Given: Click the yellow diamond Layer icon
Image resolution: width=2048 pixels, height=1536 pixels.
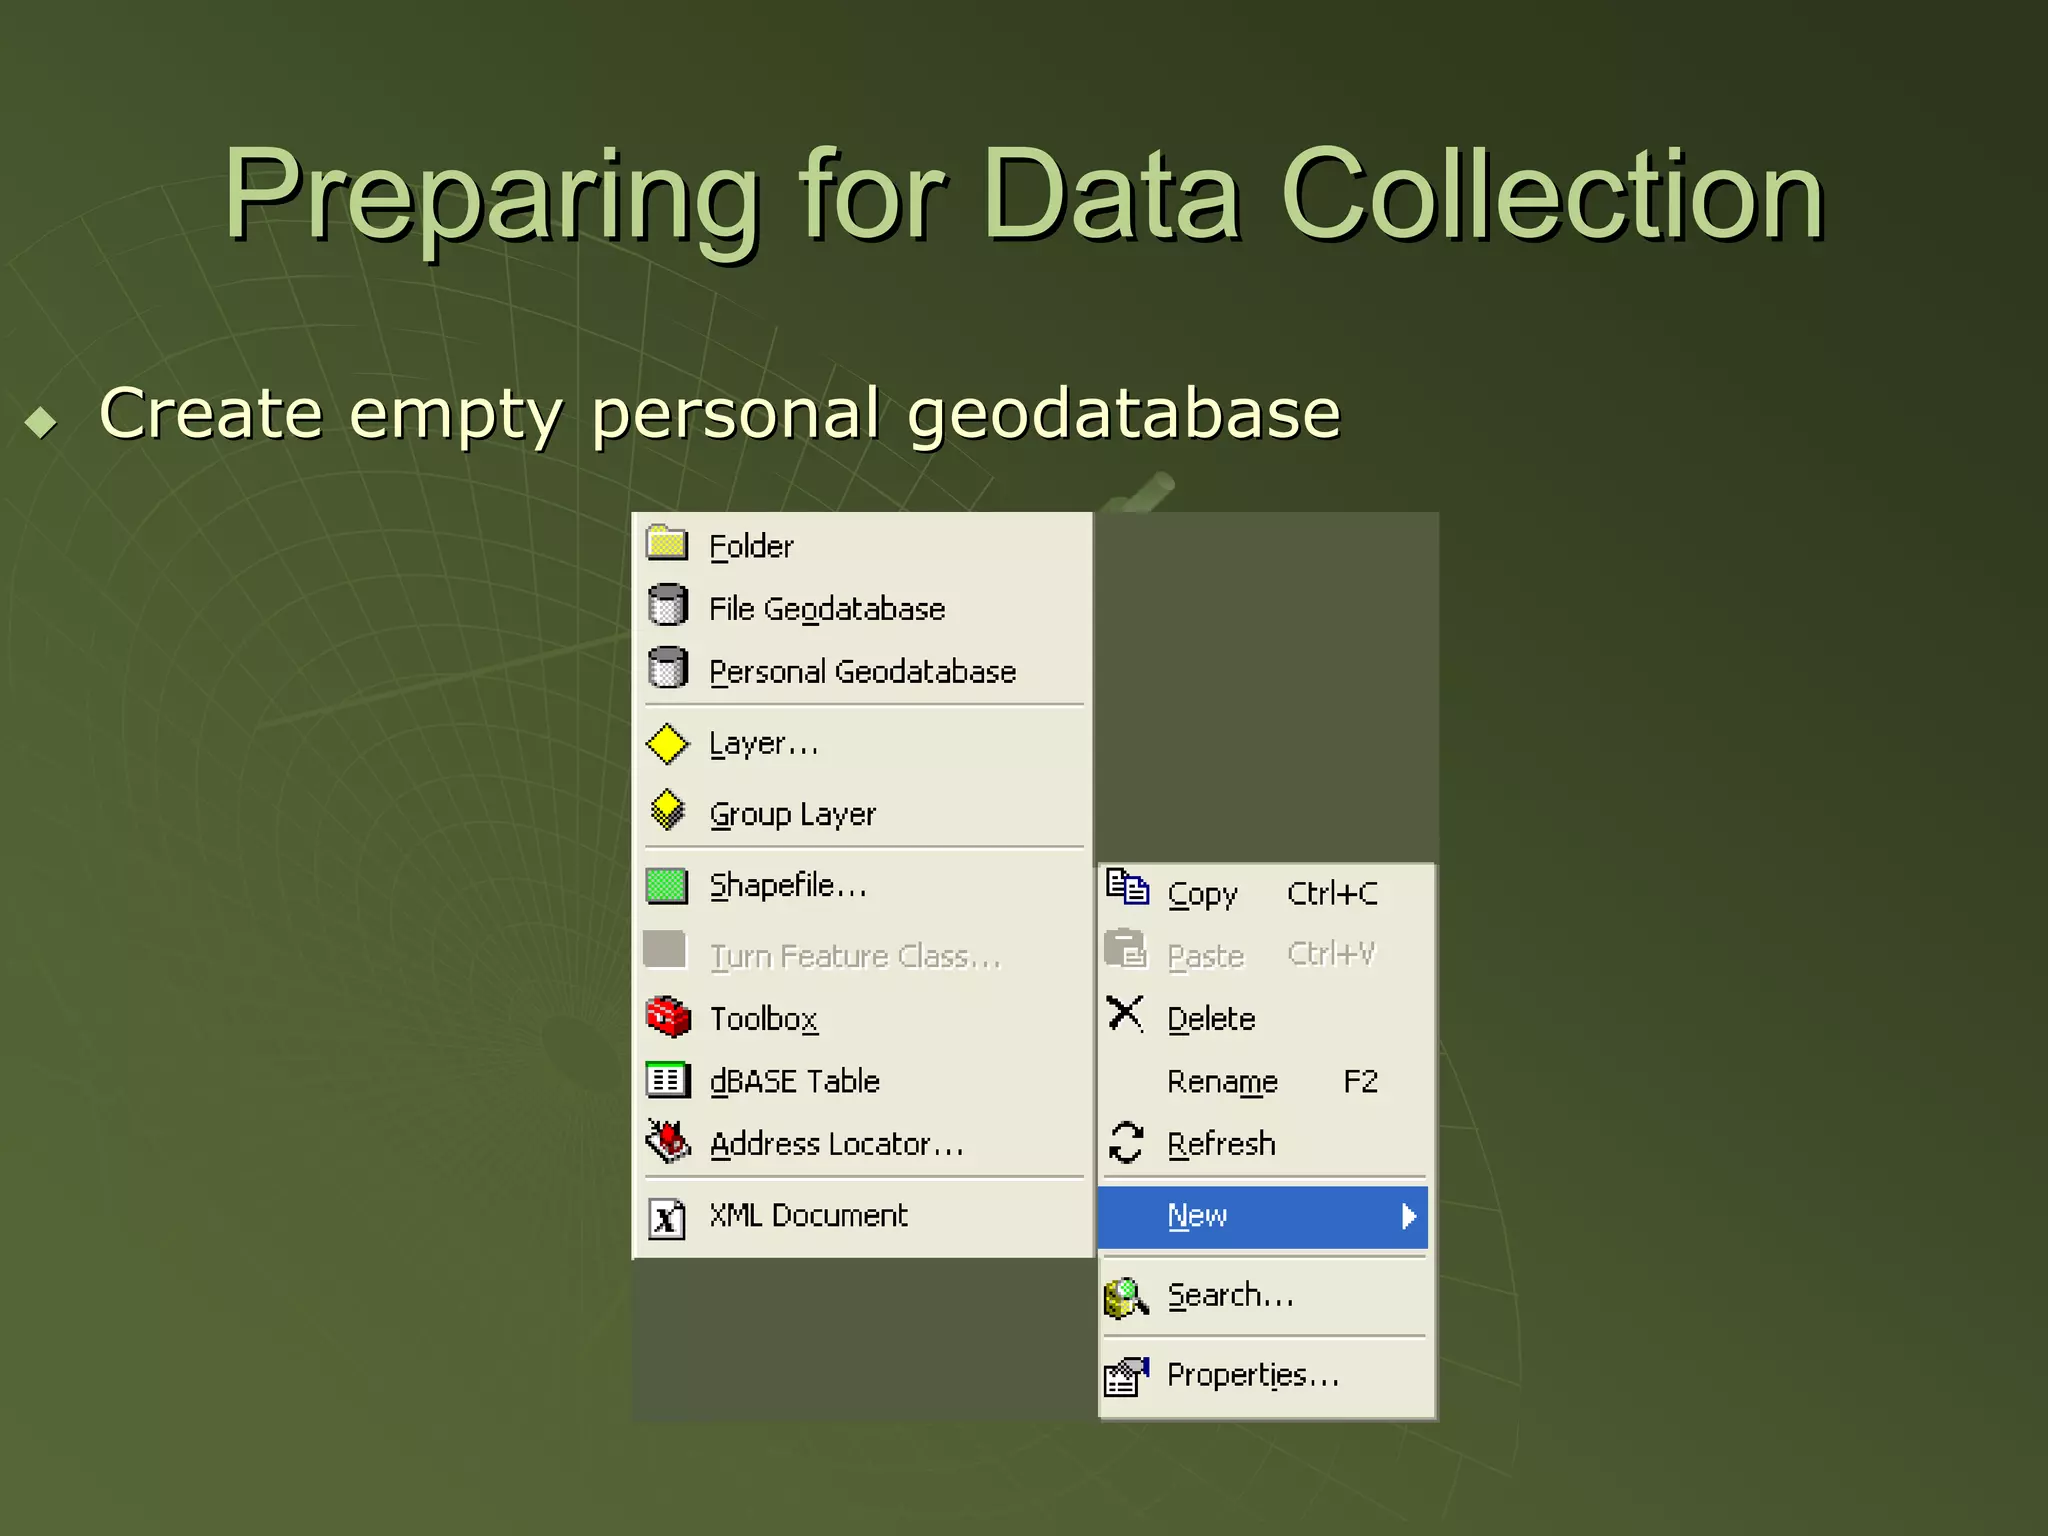Looking at the screenshot, I should [x=667, y=744].
